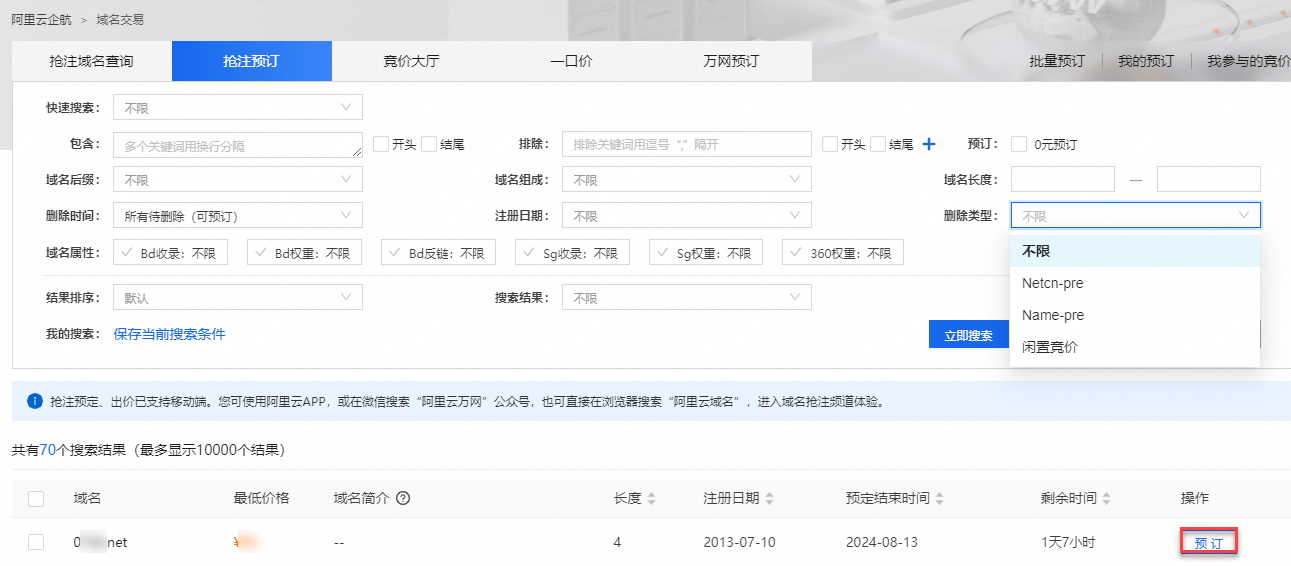Switch to the 竞价大厅 tab
Image resolution: width=1291 pixels, height=566 pixels.
(x=411, y=61)
